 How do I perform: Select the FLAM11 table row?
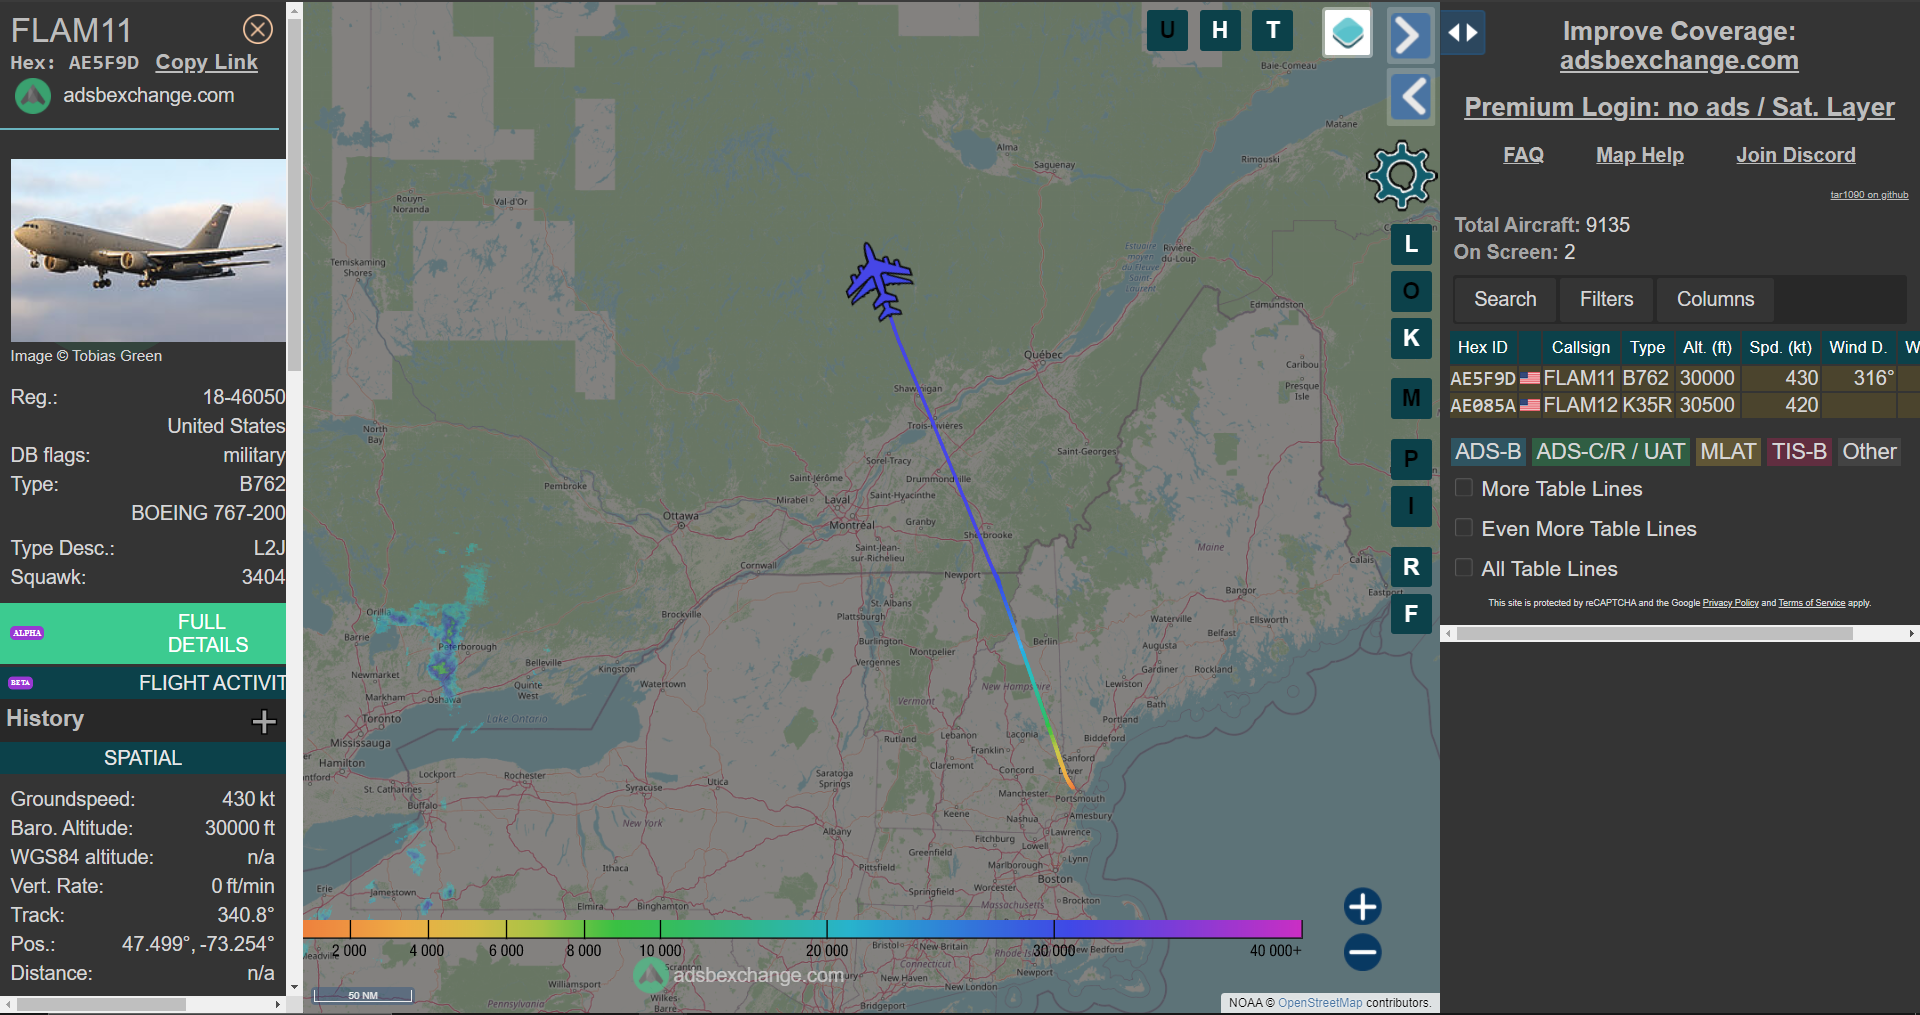point(1684,378)
